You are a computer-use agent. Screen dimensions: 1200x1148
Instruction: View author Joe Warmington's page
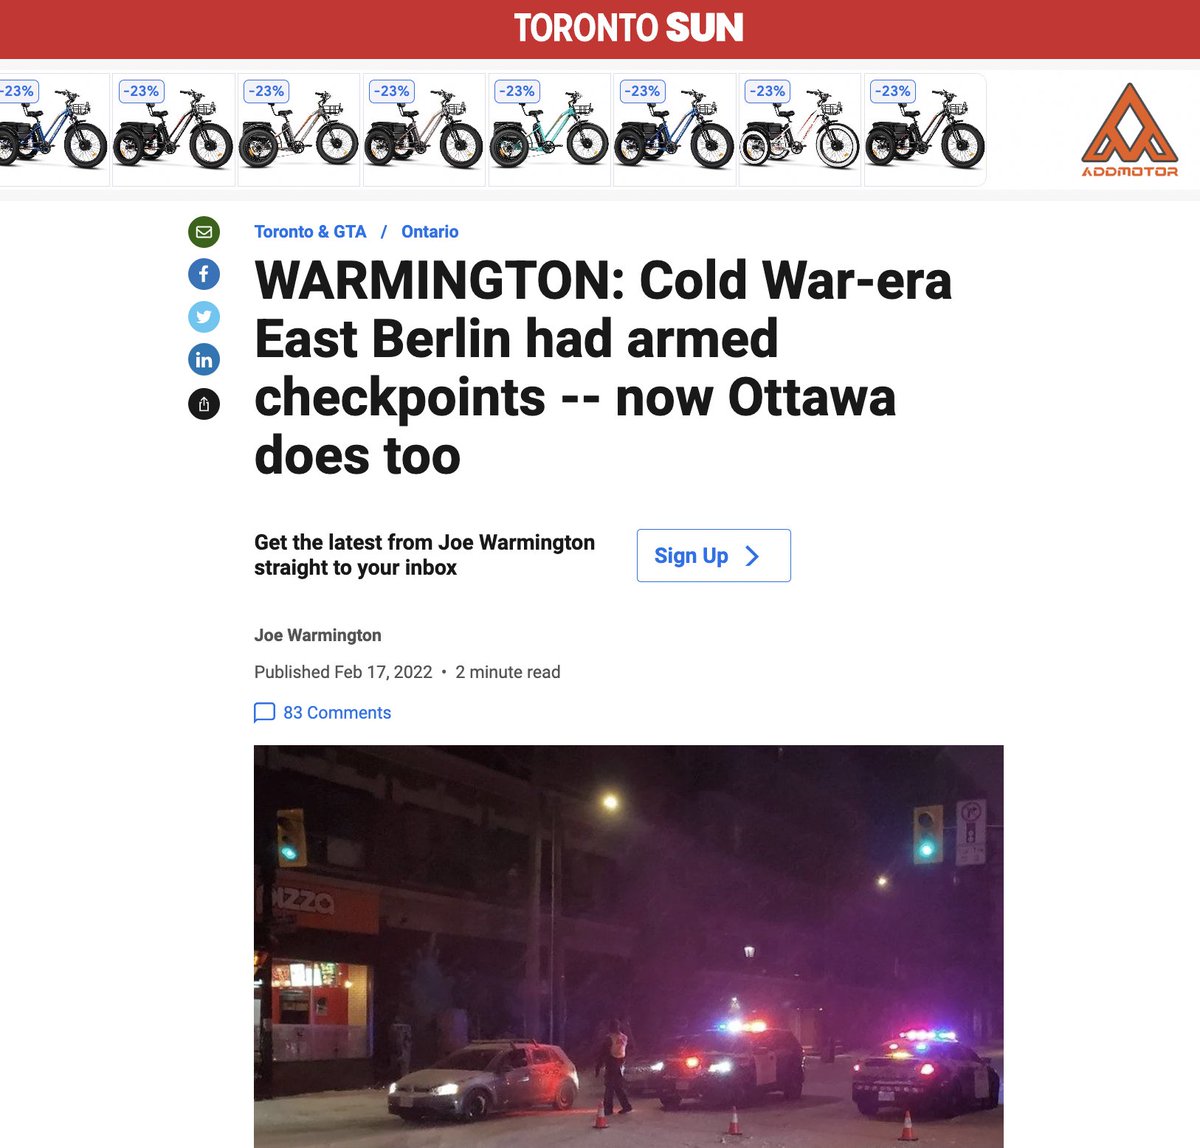click(318, 635)
